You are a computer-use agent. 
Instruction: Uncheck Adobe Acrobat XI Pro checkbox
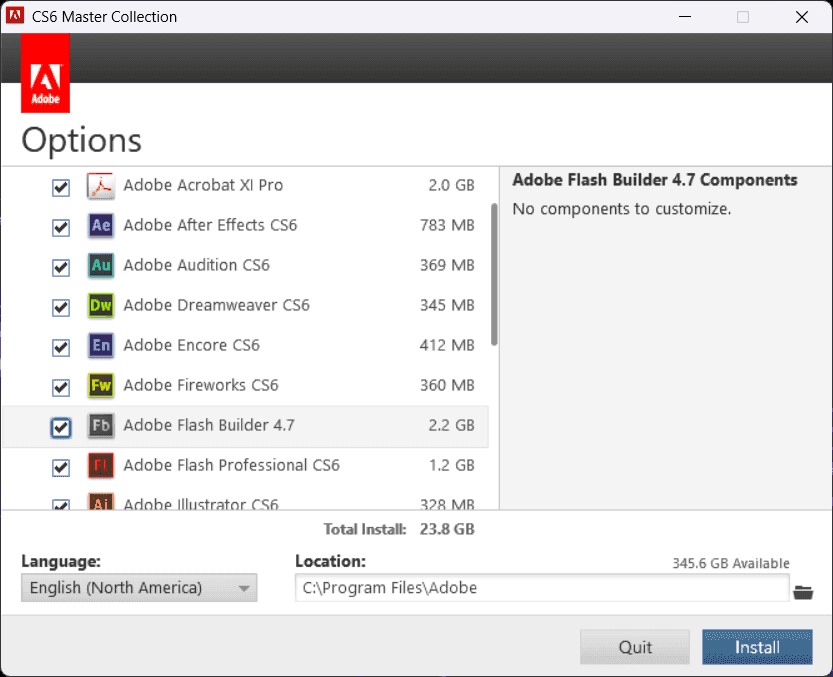[61, 188]
